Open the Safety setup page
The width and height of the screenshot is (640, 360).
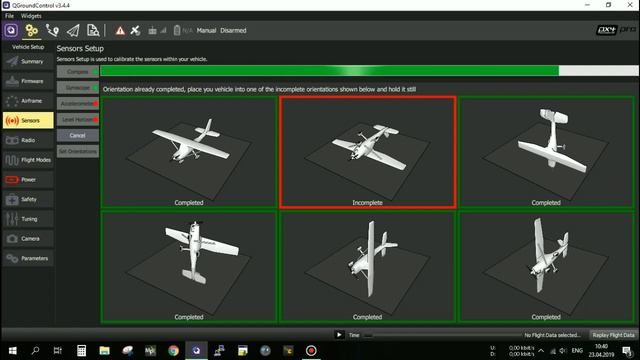pos(28,199)
